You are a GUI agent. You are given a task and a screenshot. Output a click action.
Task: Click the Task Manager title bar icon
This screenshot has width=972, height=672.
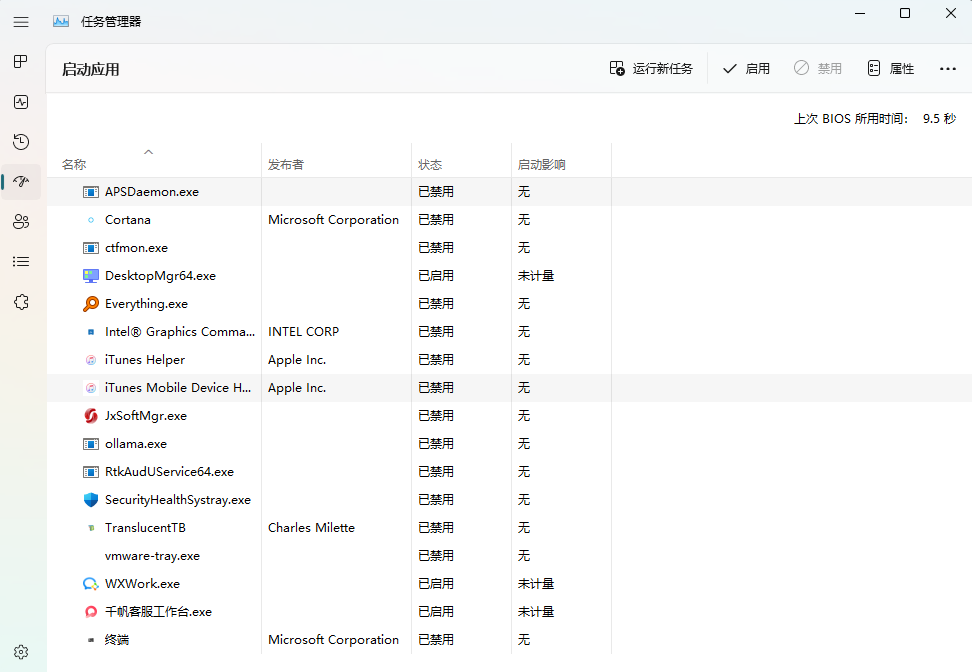[61, 22]
